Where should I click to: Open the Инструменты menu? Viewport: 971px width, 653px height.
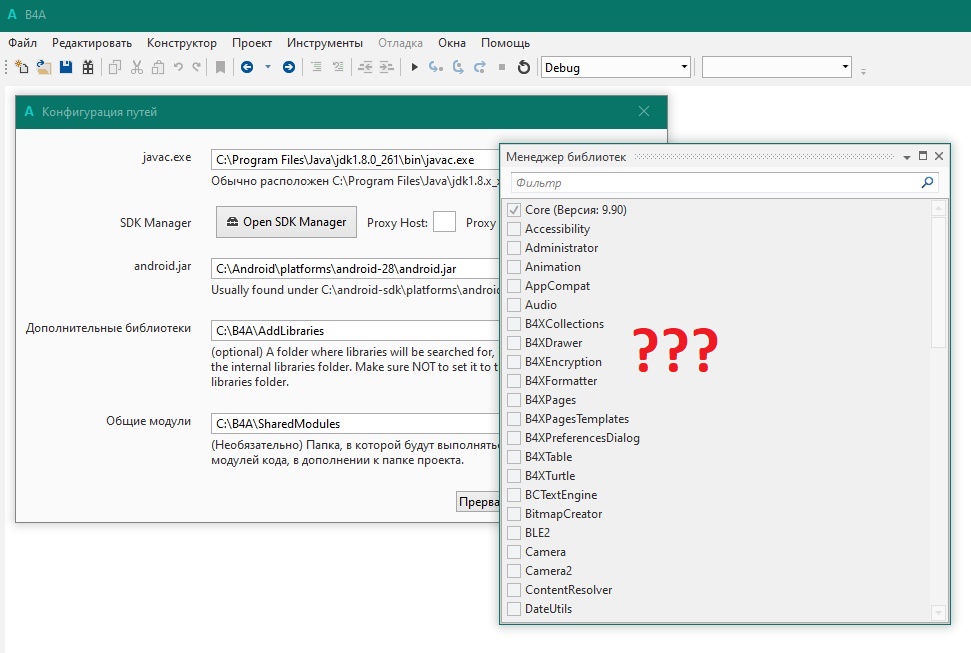[x=324, y=43]
